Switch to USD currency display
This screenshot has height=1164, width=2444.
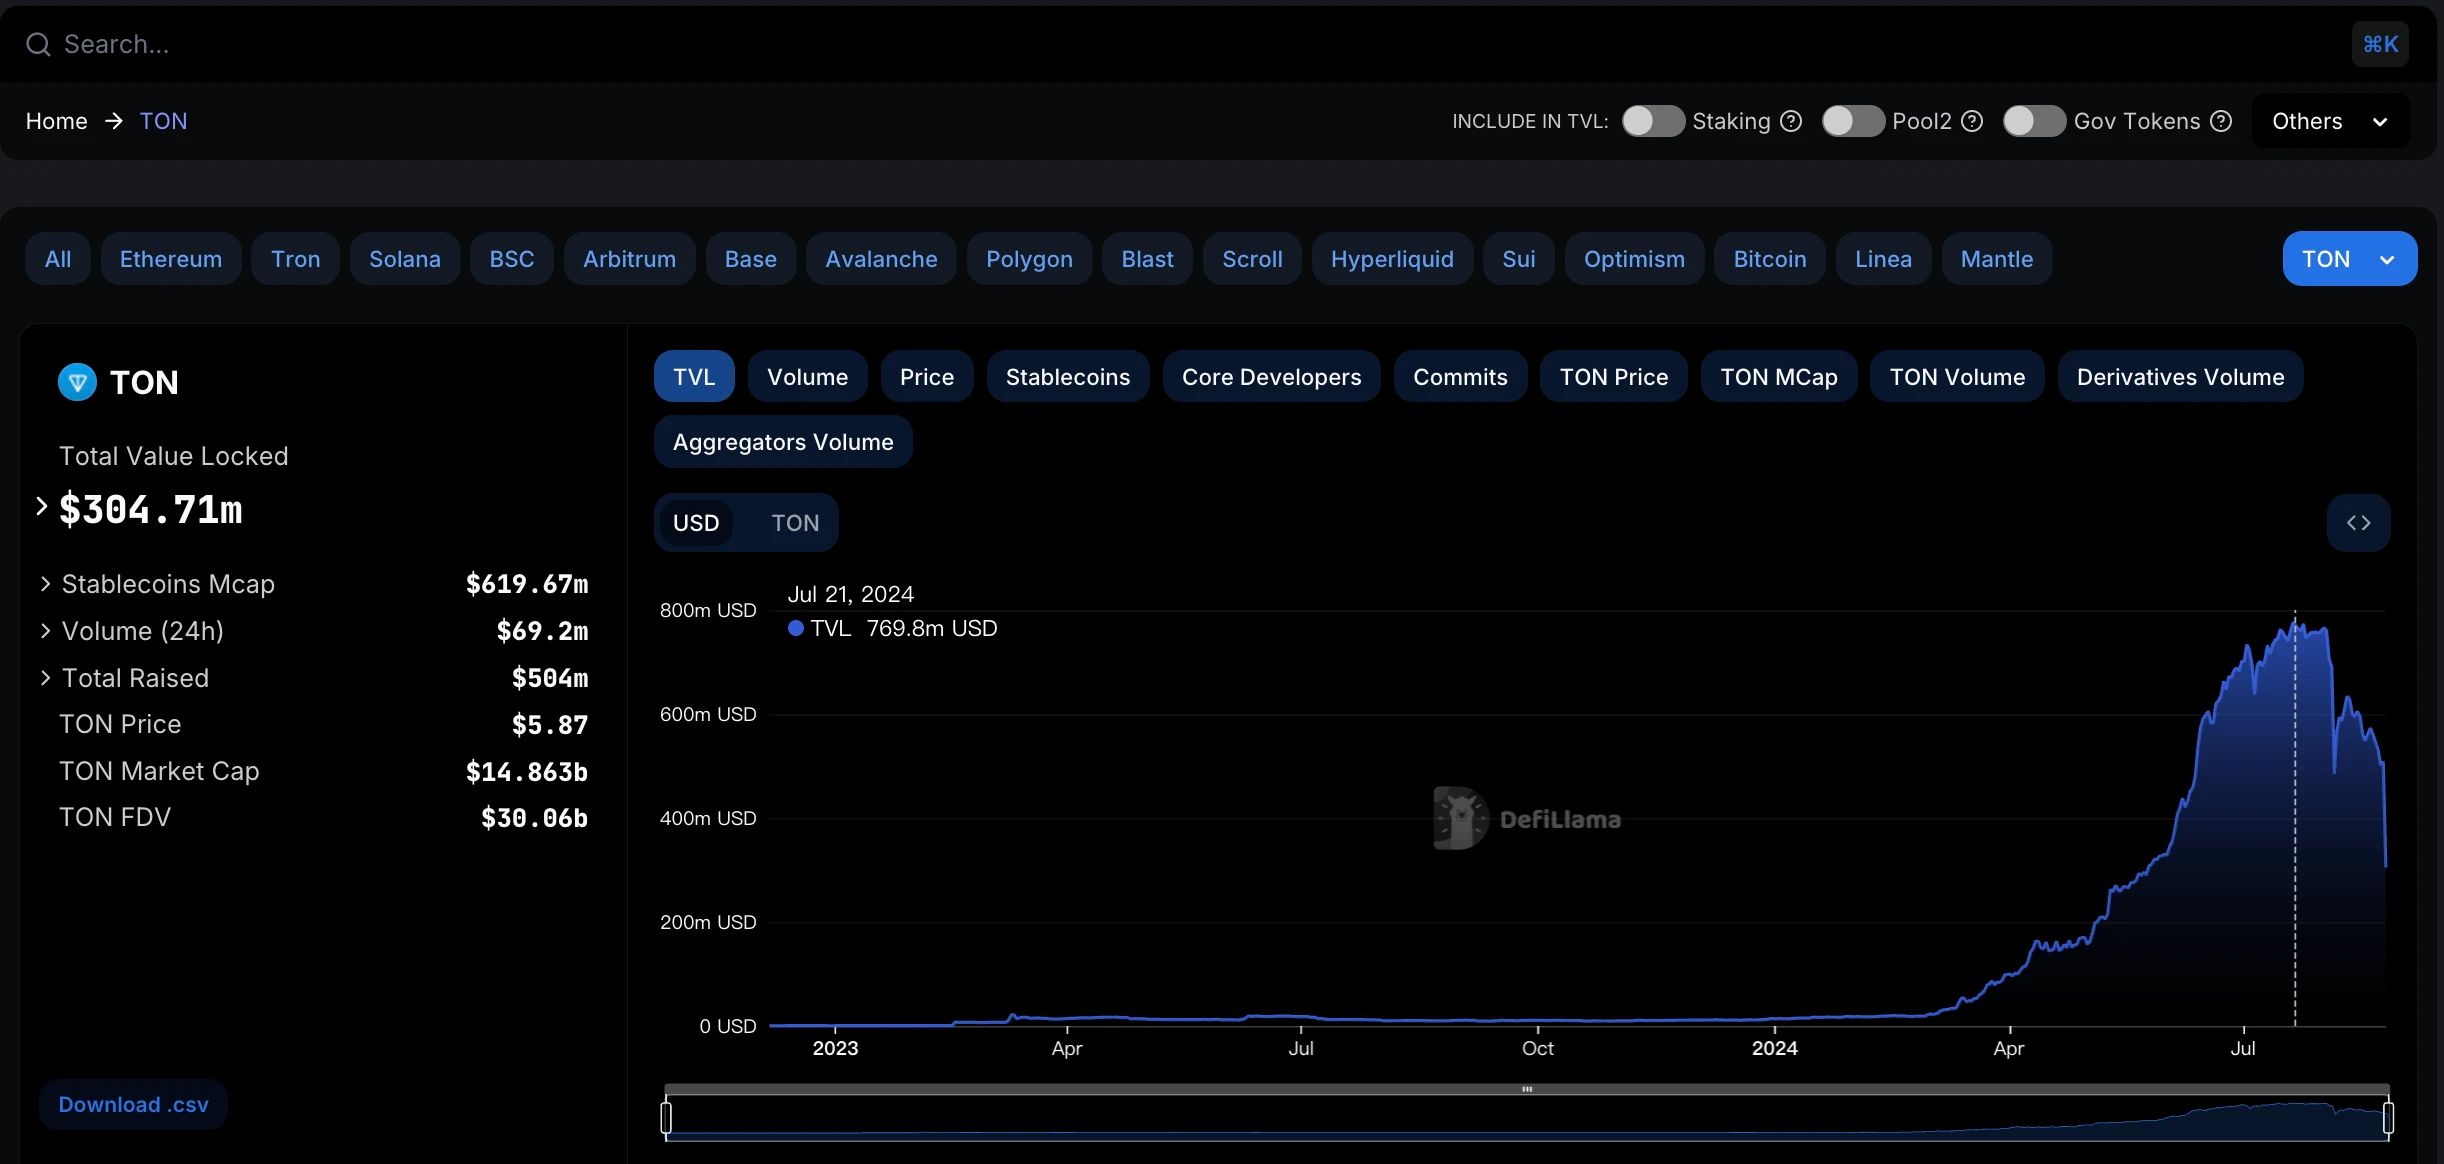coord(697,522)
